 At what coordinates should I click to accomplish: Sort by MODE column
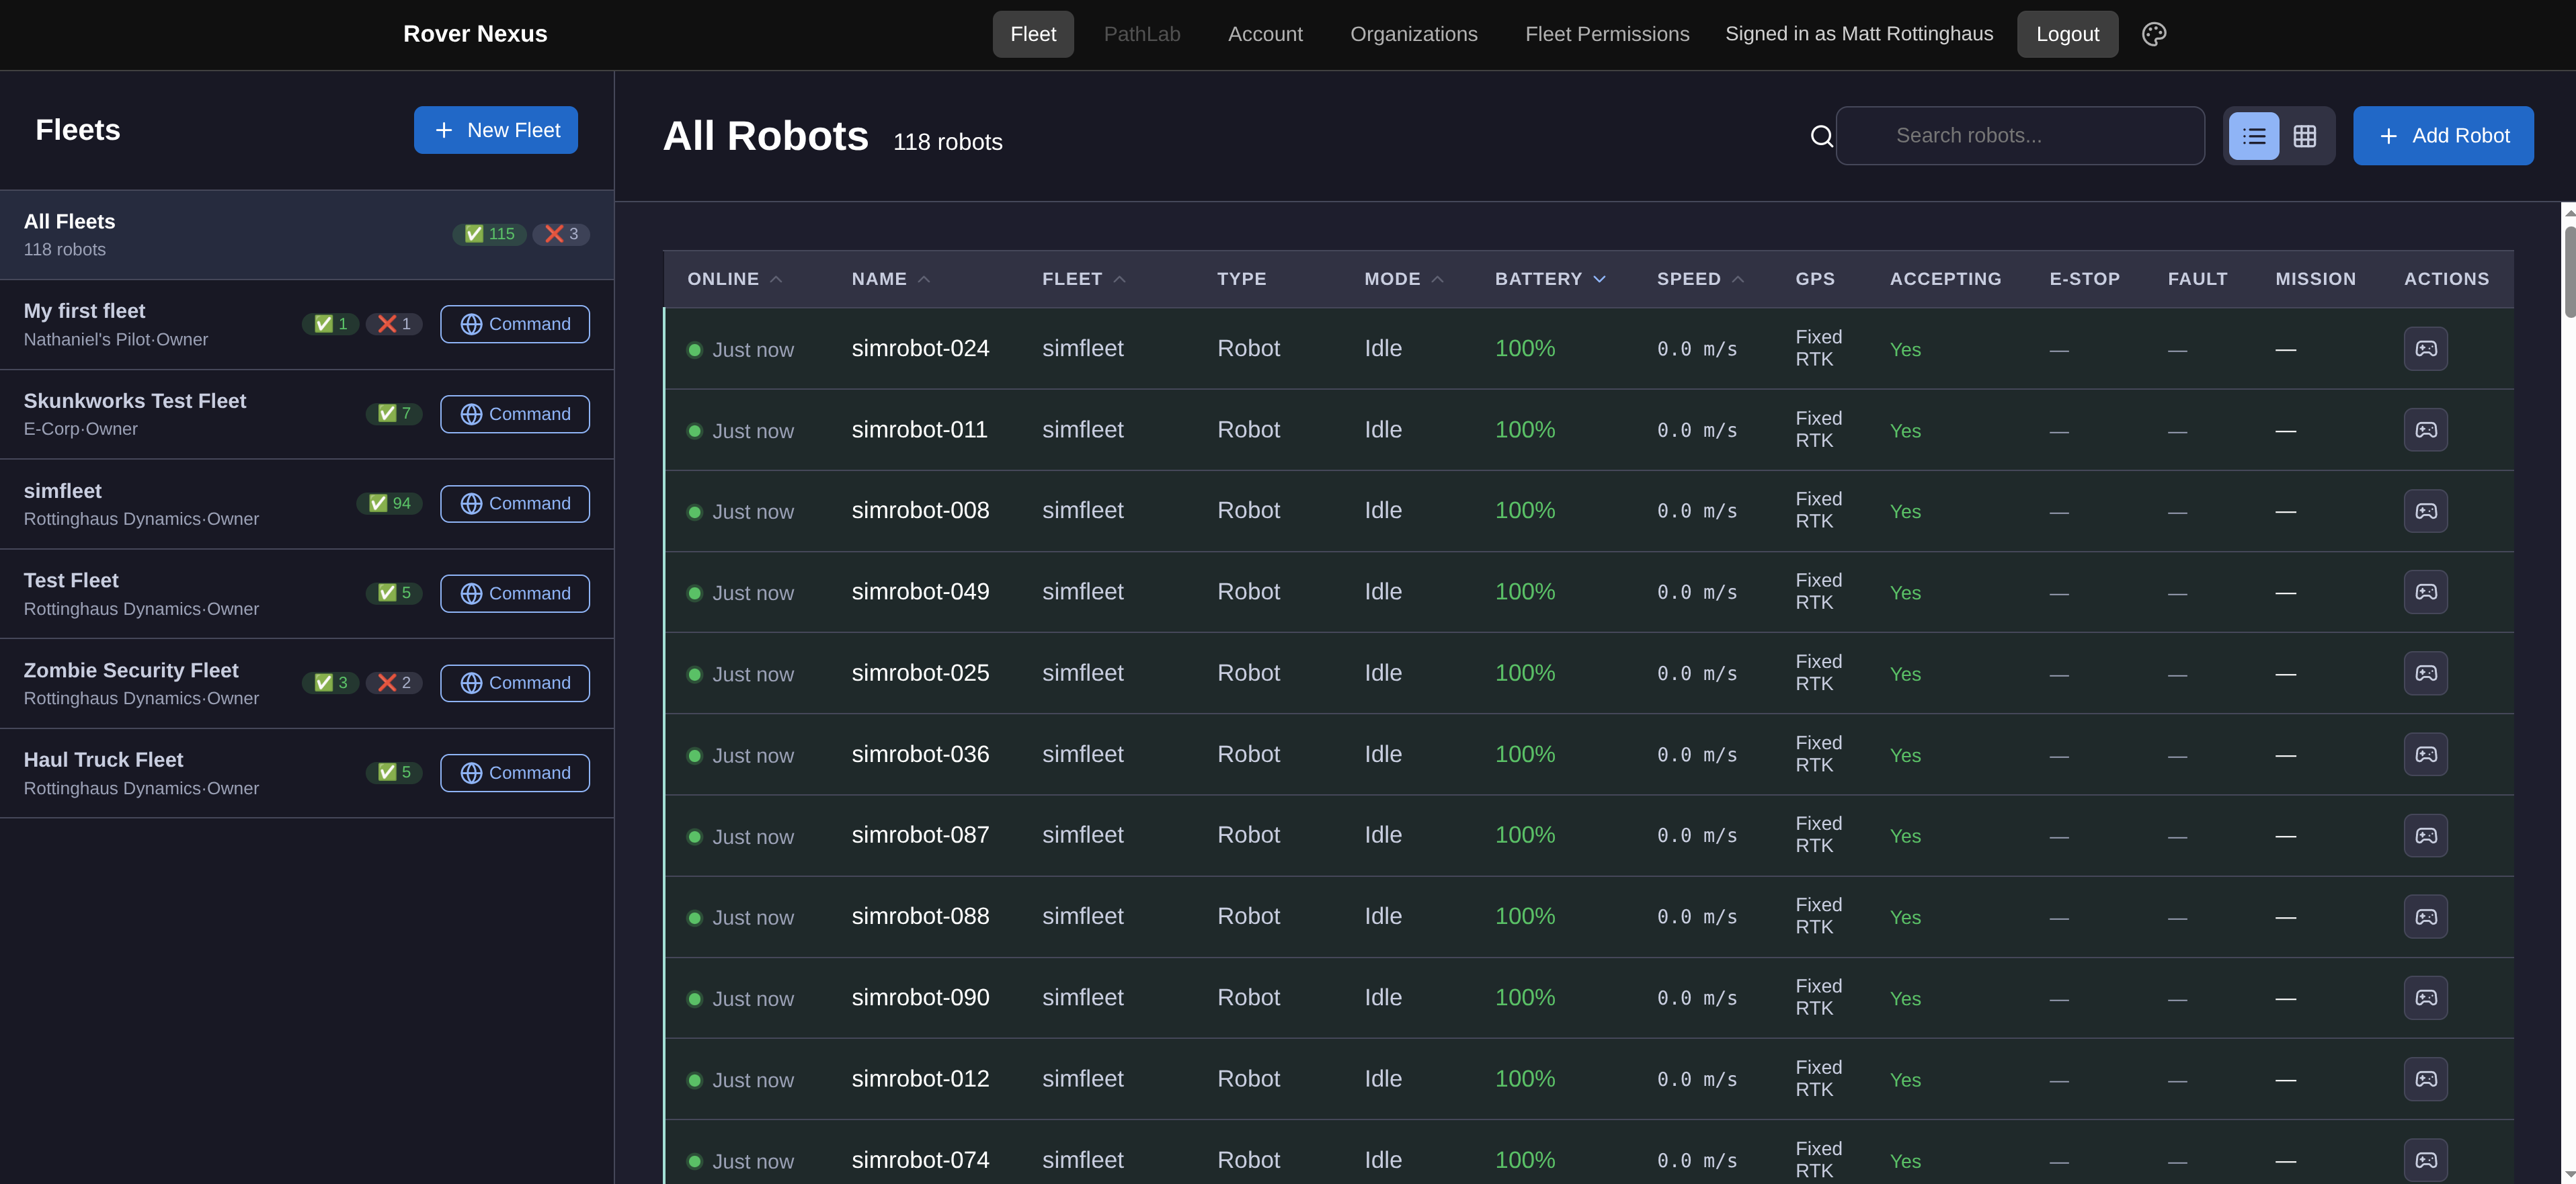click(1404, 279)
